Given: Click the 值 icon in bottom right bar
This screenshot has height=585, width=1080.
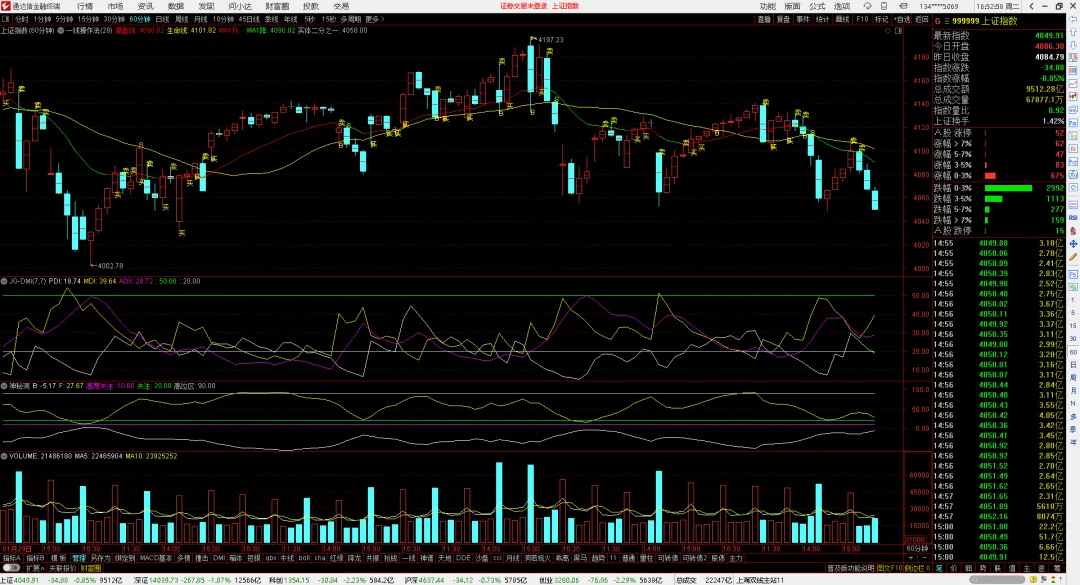Looking at the screenshot, I should (1012, 568).
